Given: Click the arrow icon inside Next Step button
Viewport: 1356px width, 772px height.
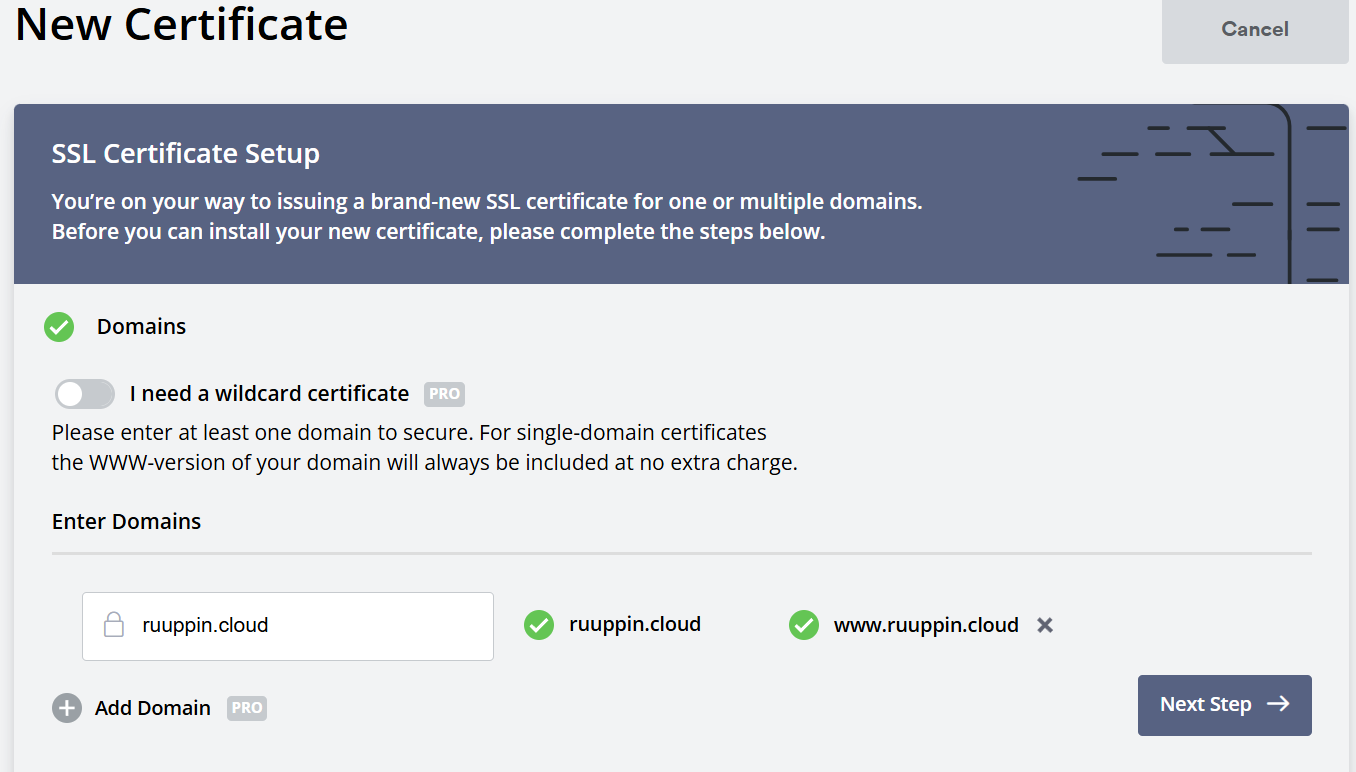Looking at the screenshot, I should point(1279,704).
